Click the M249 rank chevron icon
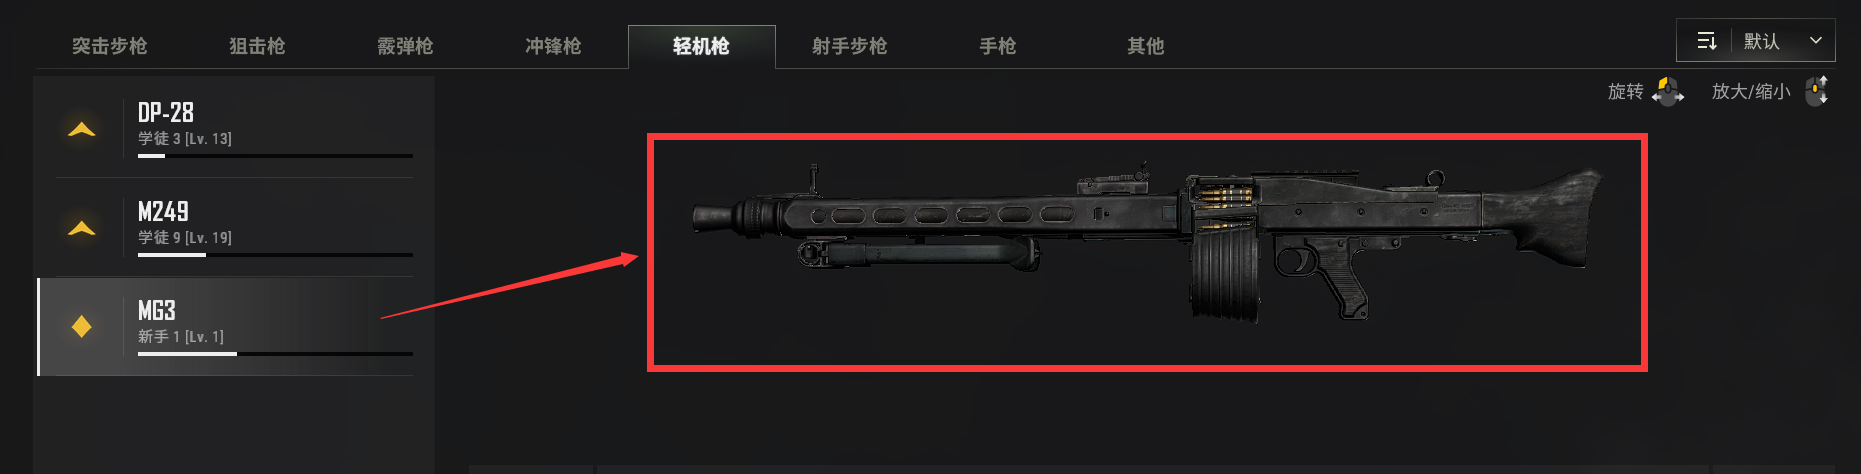 (x=82, y=228)
